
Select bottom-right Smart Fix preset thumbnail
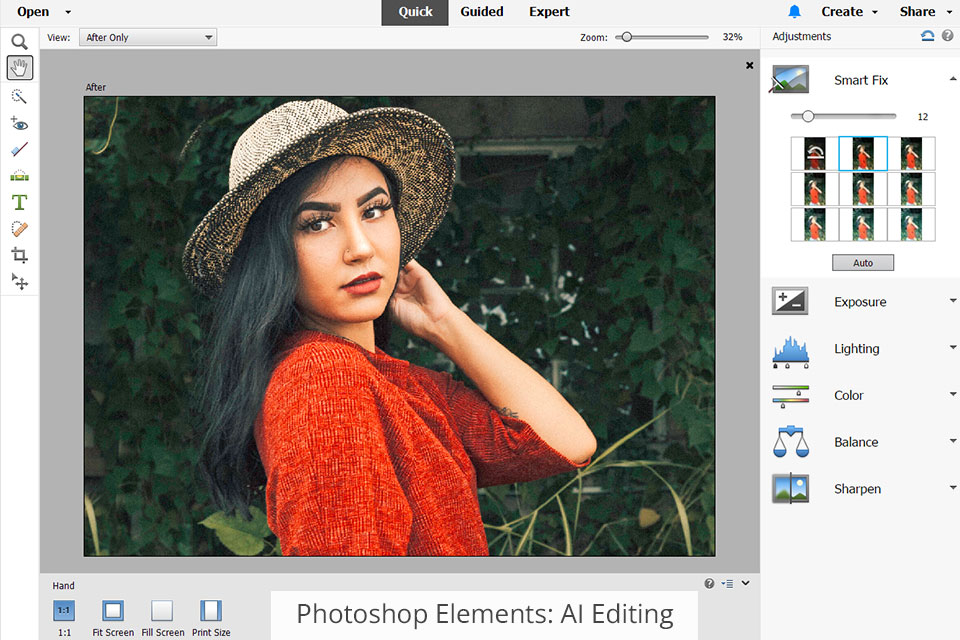(911, 224)
